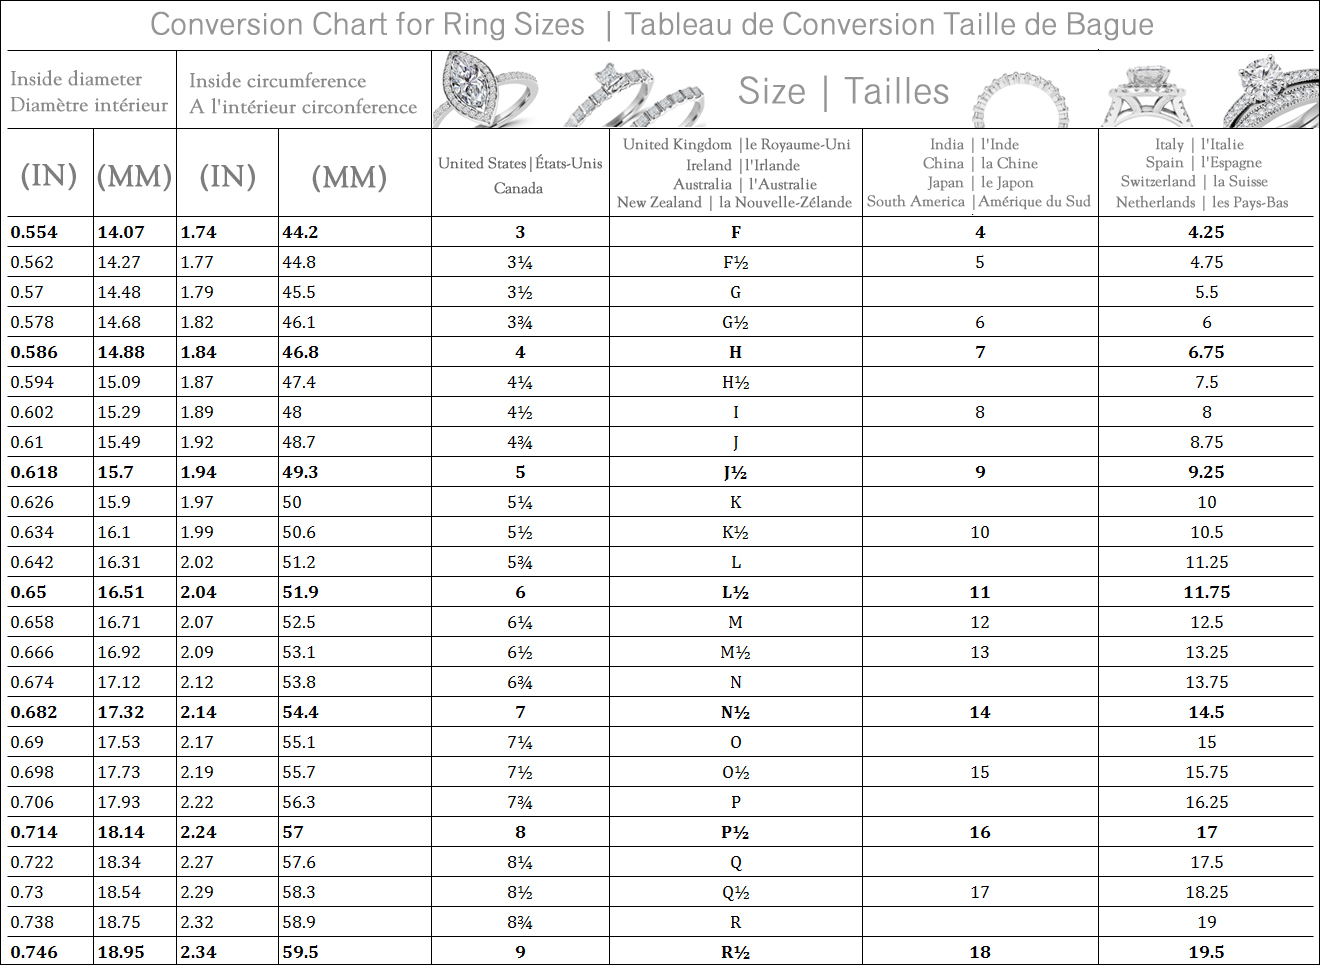Select the Italy / Spain / Switzerland column header
This screenshot has height=965, width=1320.
pyautogui.click(x=1205, y=173)
